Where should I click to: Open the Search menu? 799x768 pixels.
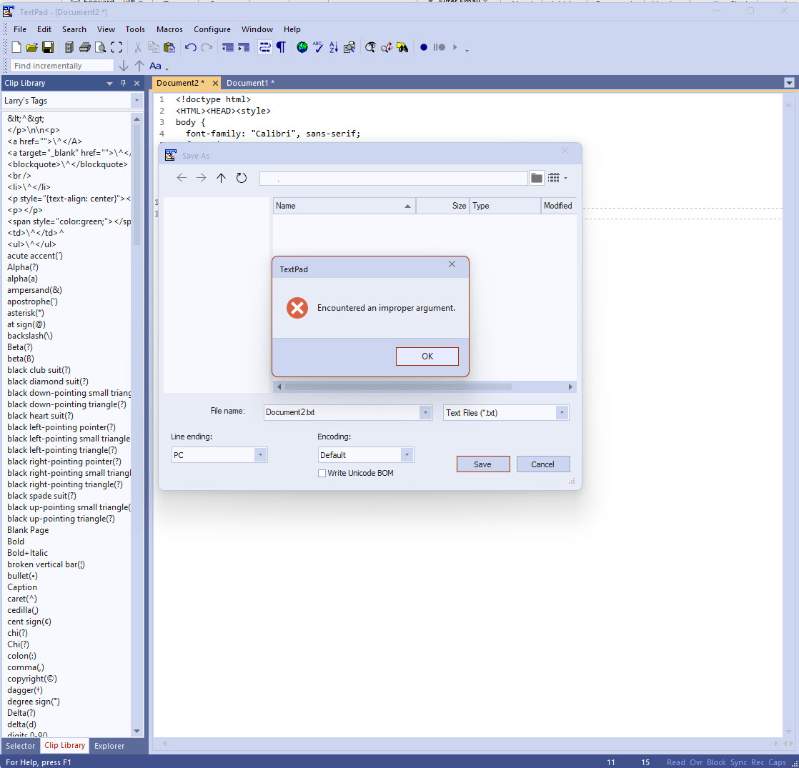click(x=74, y=29)
